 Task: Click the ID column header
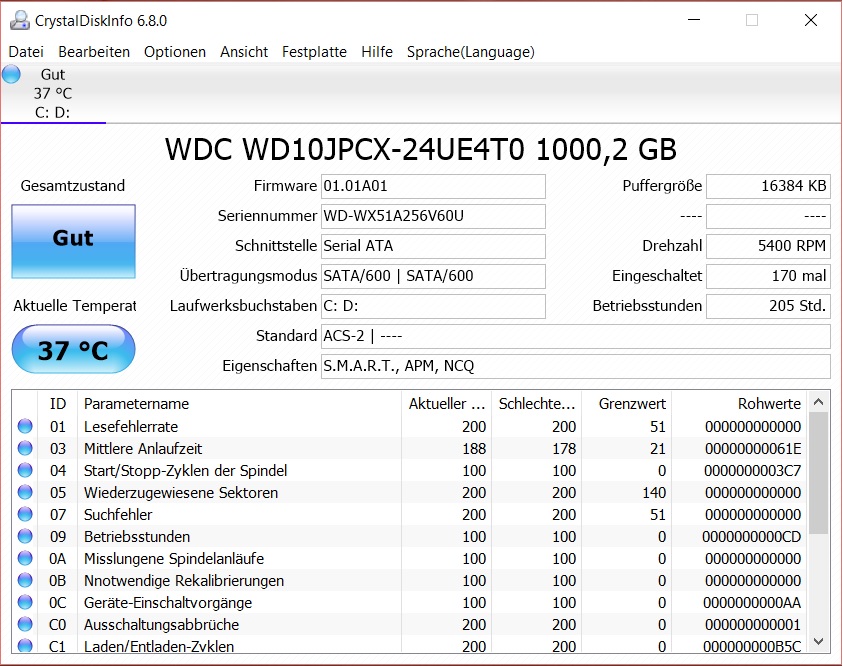[58, 404]
